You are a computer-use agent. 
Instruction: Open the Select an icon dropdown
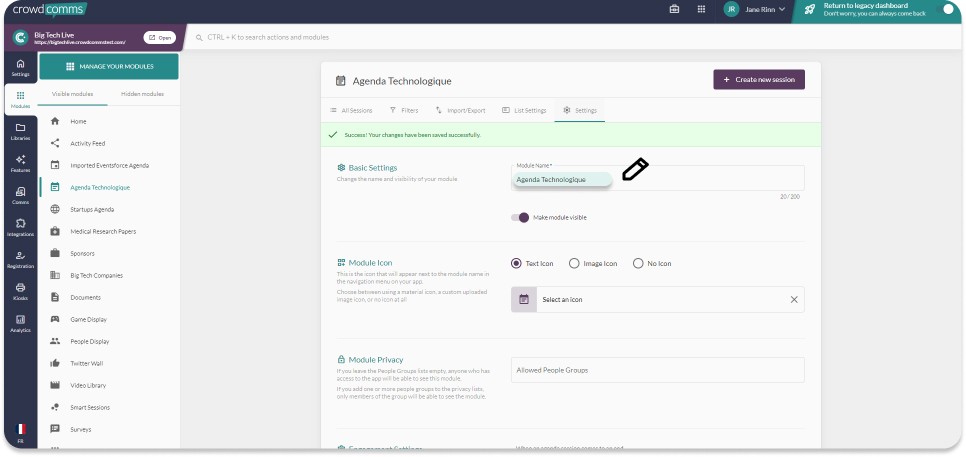pyautogui.click(x=660, y=299)
